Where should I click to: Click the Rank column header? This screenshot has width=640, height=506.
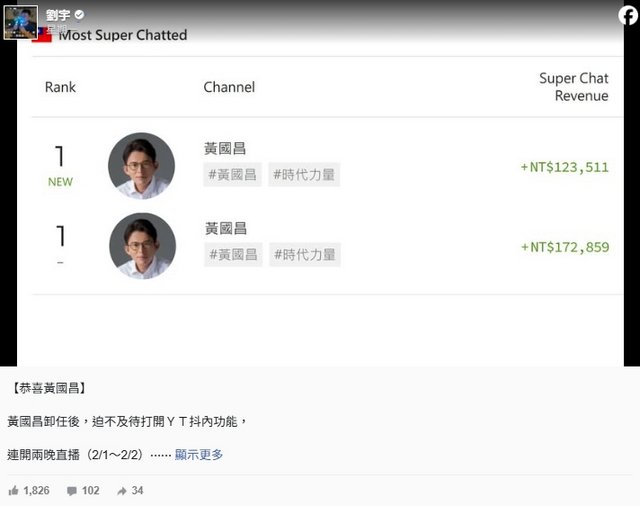pos(60,87)
